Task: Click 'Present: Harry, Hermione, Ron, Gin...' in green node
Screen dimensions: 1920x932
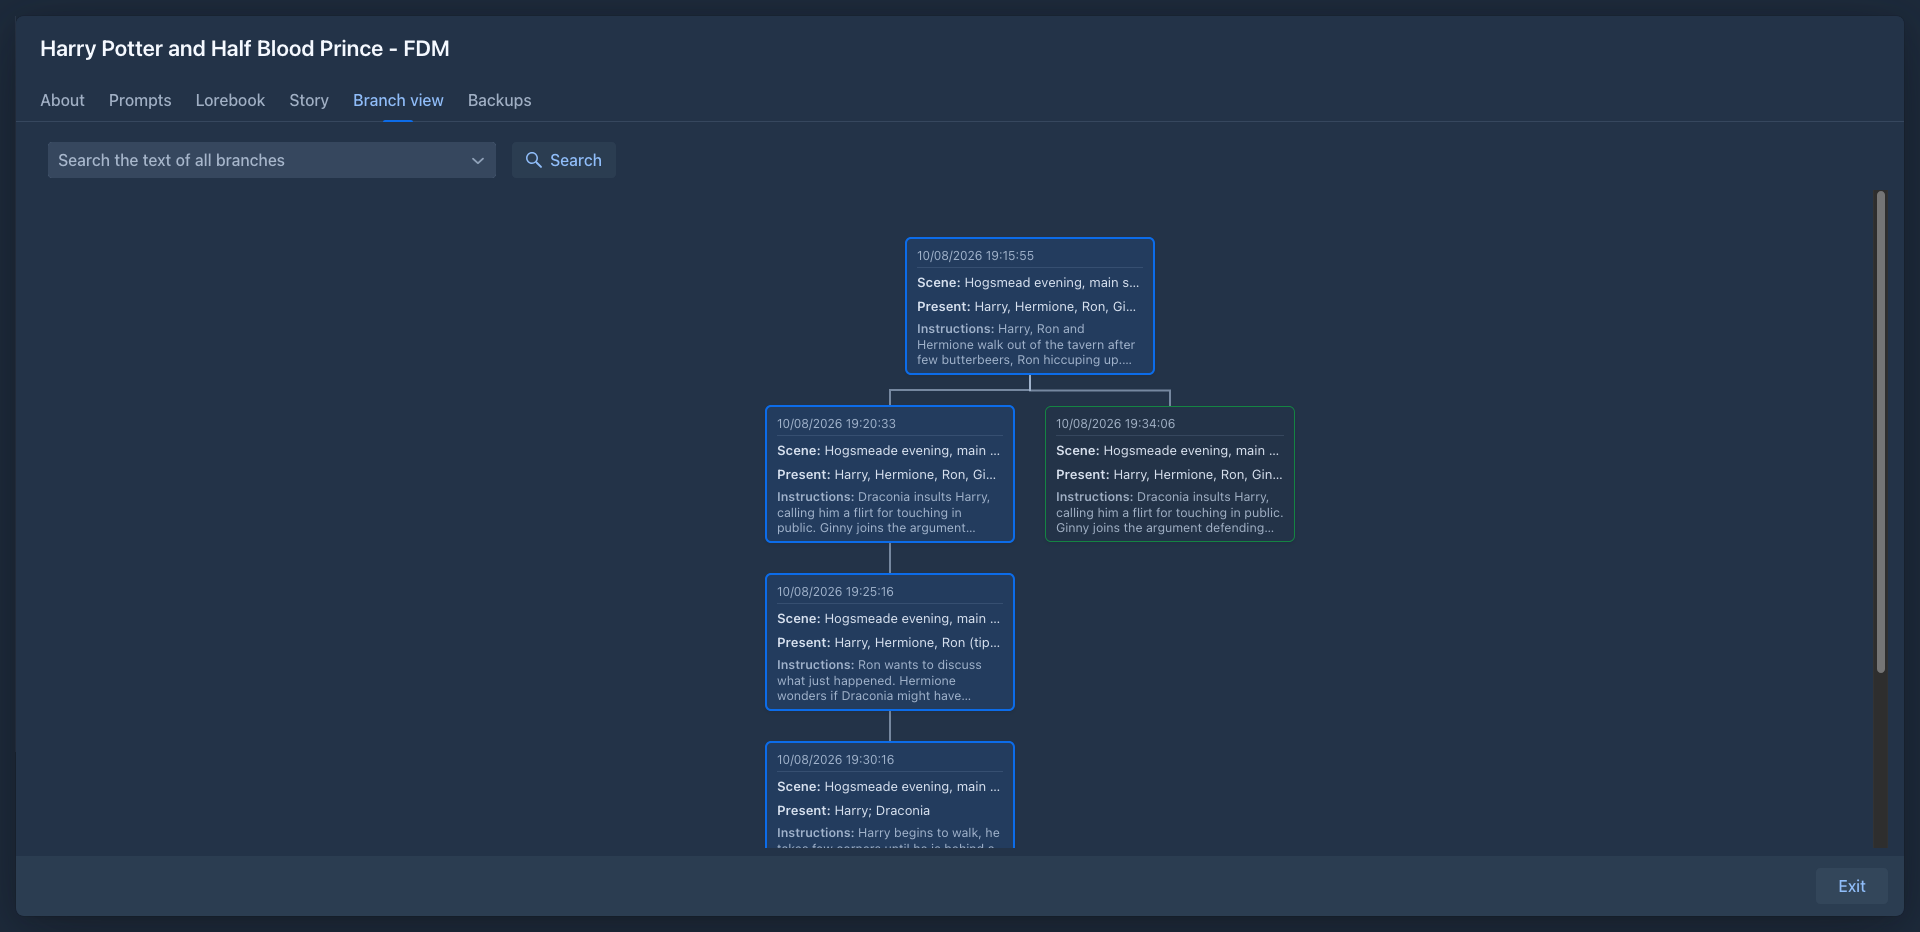Action: click(x=1169, y=475)
